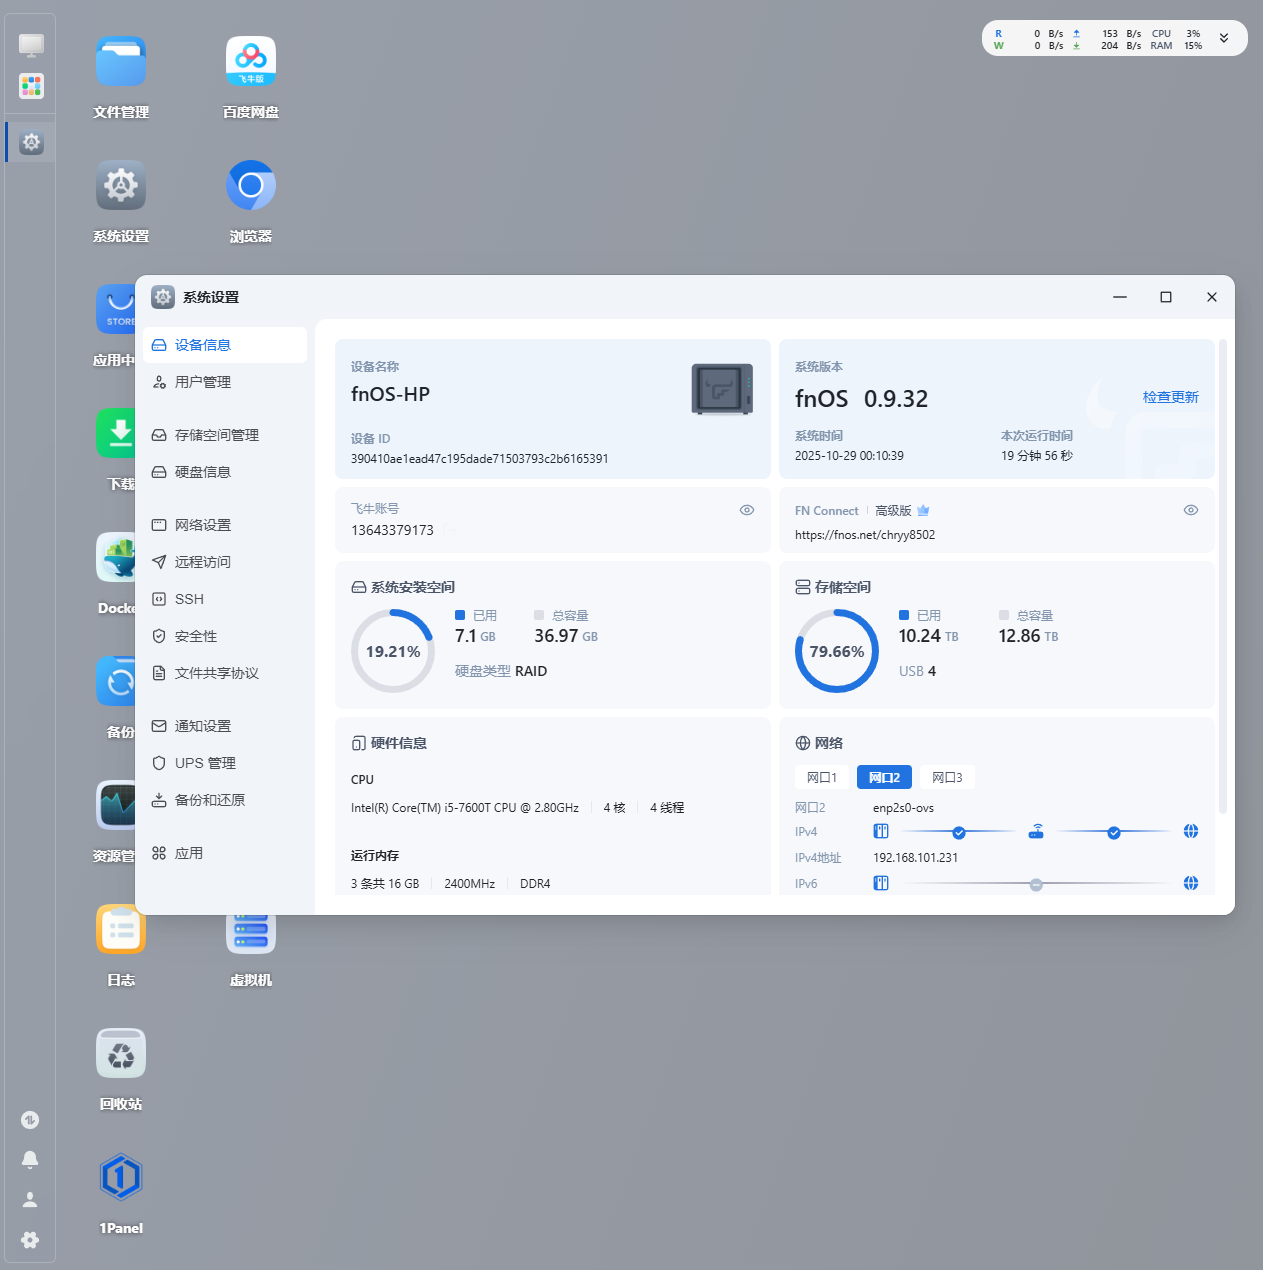Click the 19 分钟 56 秒 uptime value

(x=1037, y=456)
